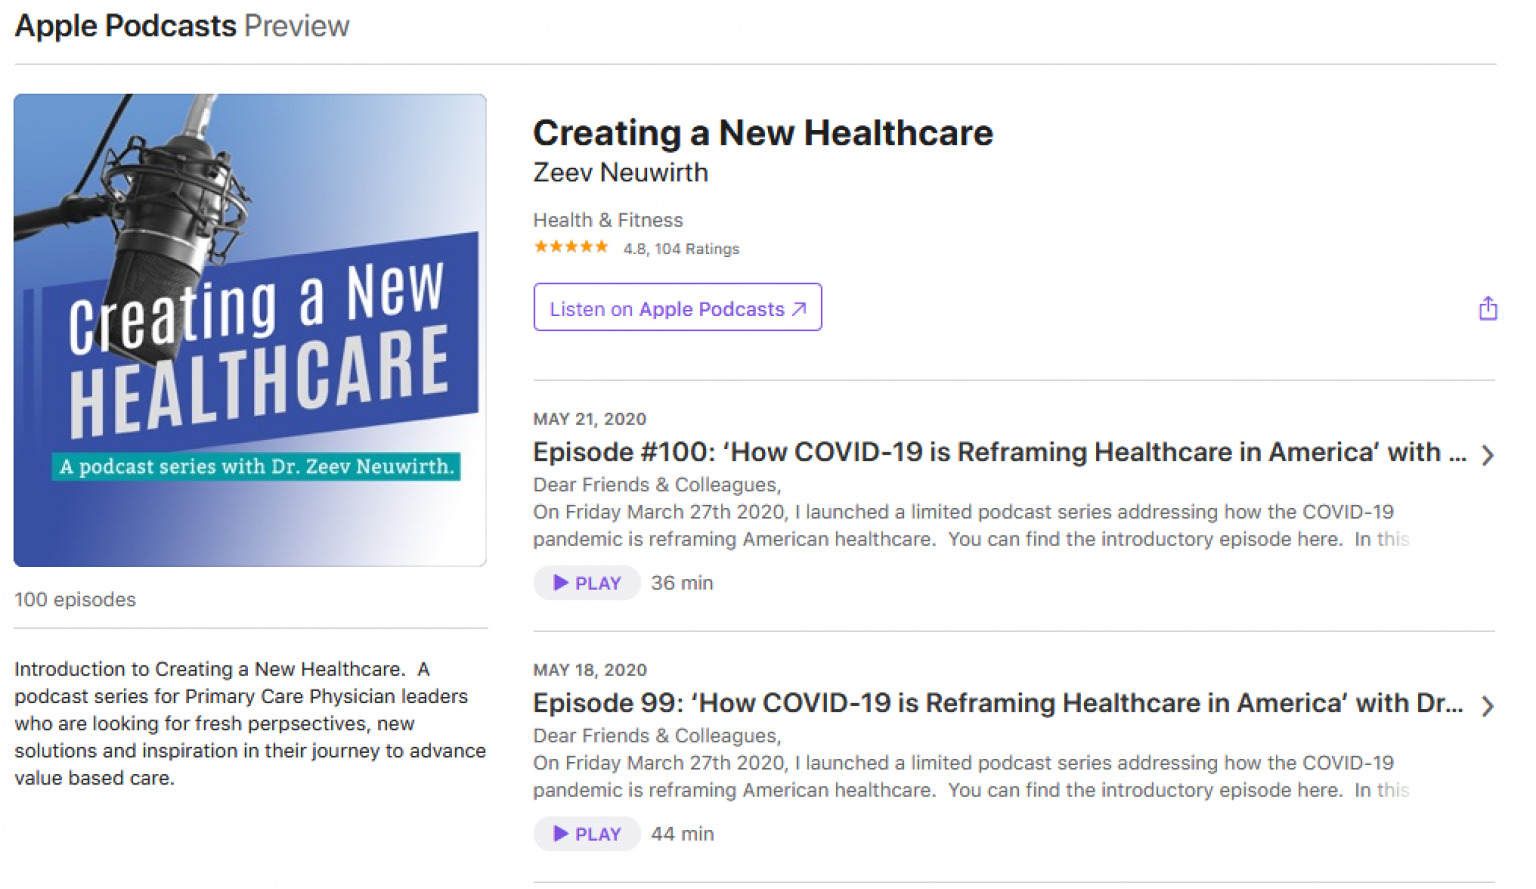This screenshot has width=1536, height=889.
Task: Open Episode 99 via its chevron arrow
Action: 1487,706
